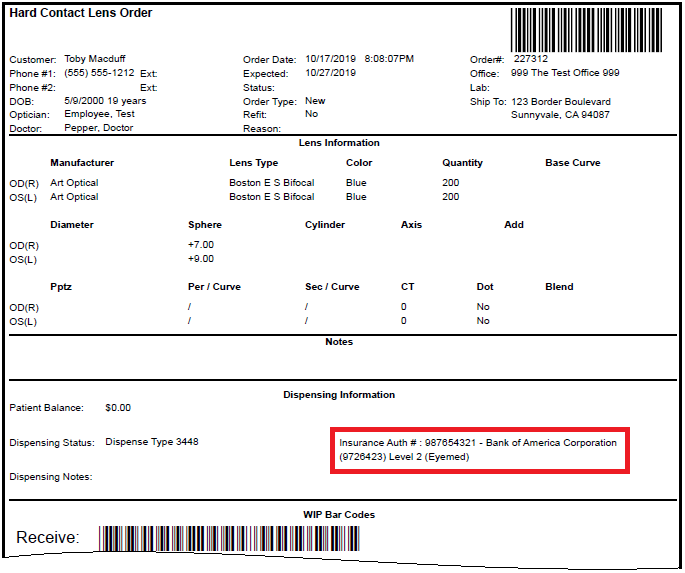Click the Lens Type column header
The height and width of the screenshot is (573, 685).
pos(253,163)
